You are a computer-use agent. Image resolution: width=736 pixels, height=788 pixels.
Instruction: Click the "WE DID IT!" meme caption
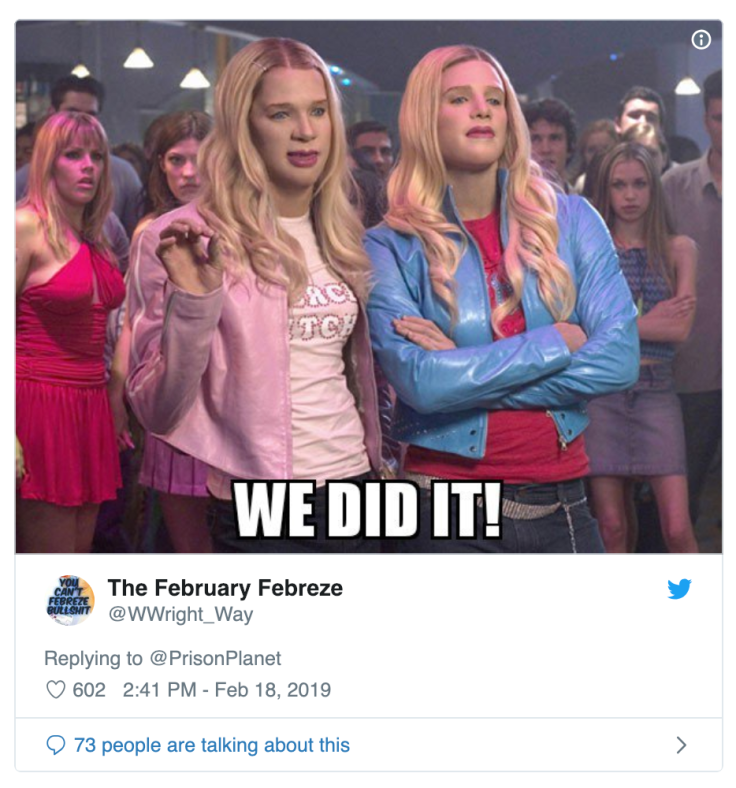368,510
